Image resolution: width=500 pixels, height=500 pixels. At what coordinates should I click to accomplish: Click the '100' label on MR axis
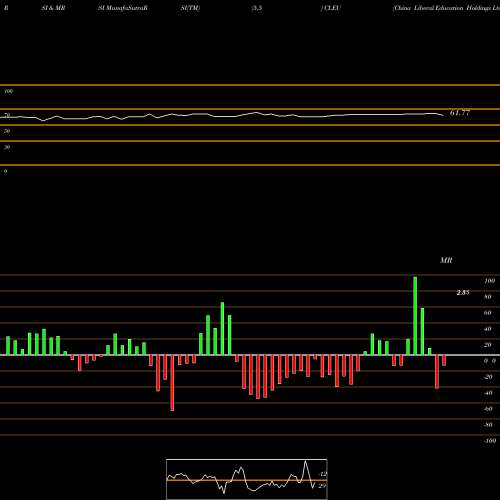click(490, 281)
